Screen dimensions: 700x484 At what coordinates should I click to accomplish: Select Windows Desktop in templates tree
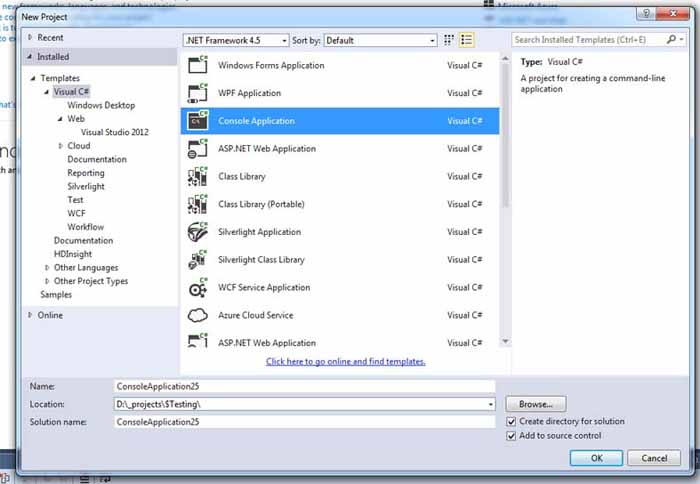click(101, 105)
